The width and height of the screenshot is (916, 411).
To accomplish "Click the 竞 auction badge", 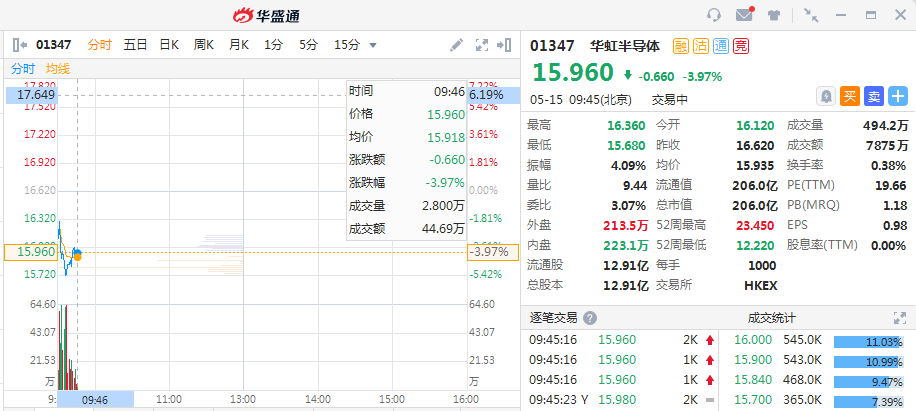I will tap(741, 46).
